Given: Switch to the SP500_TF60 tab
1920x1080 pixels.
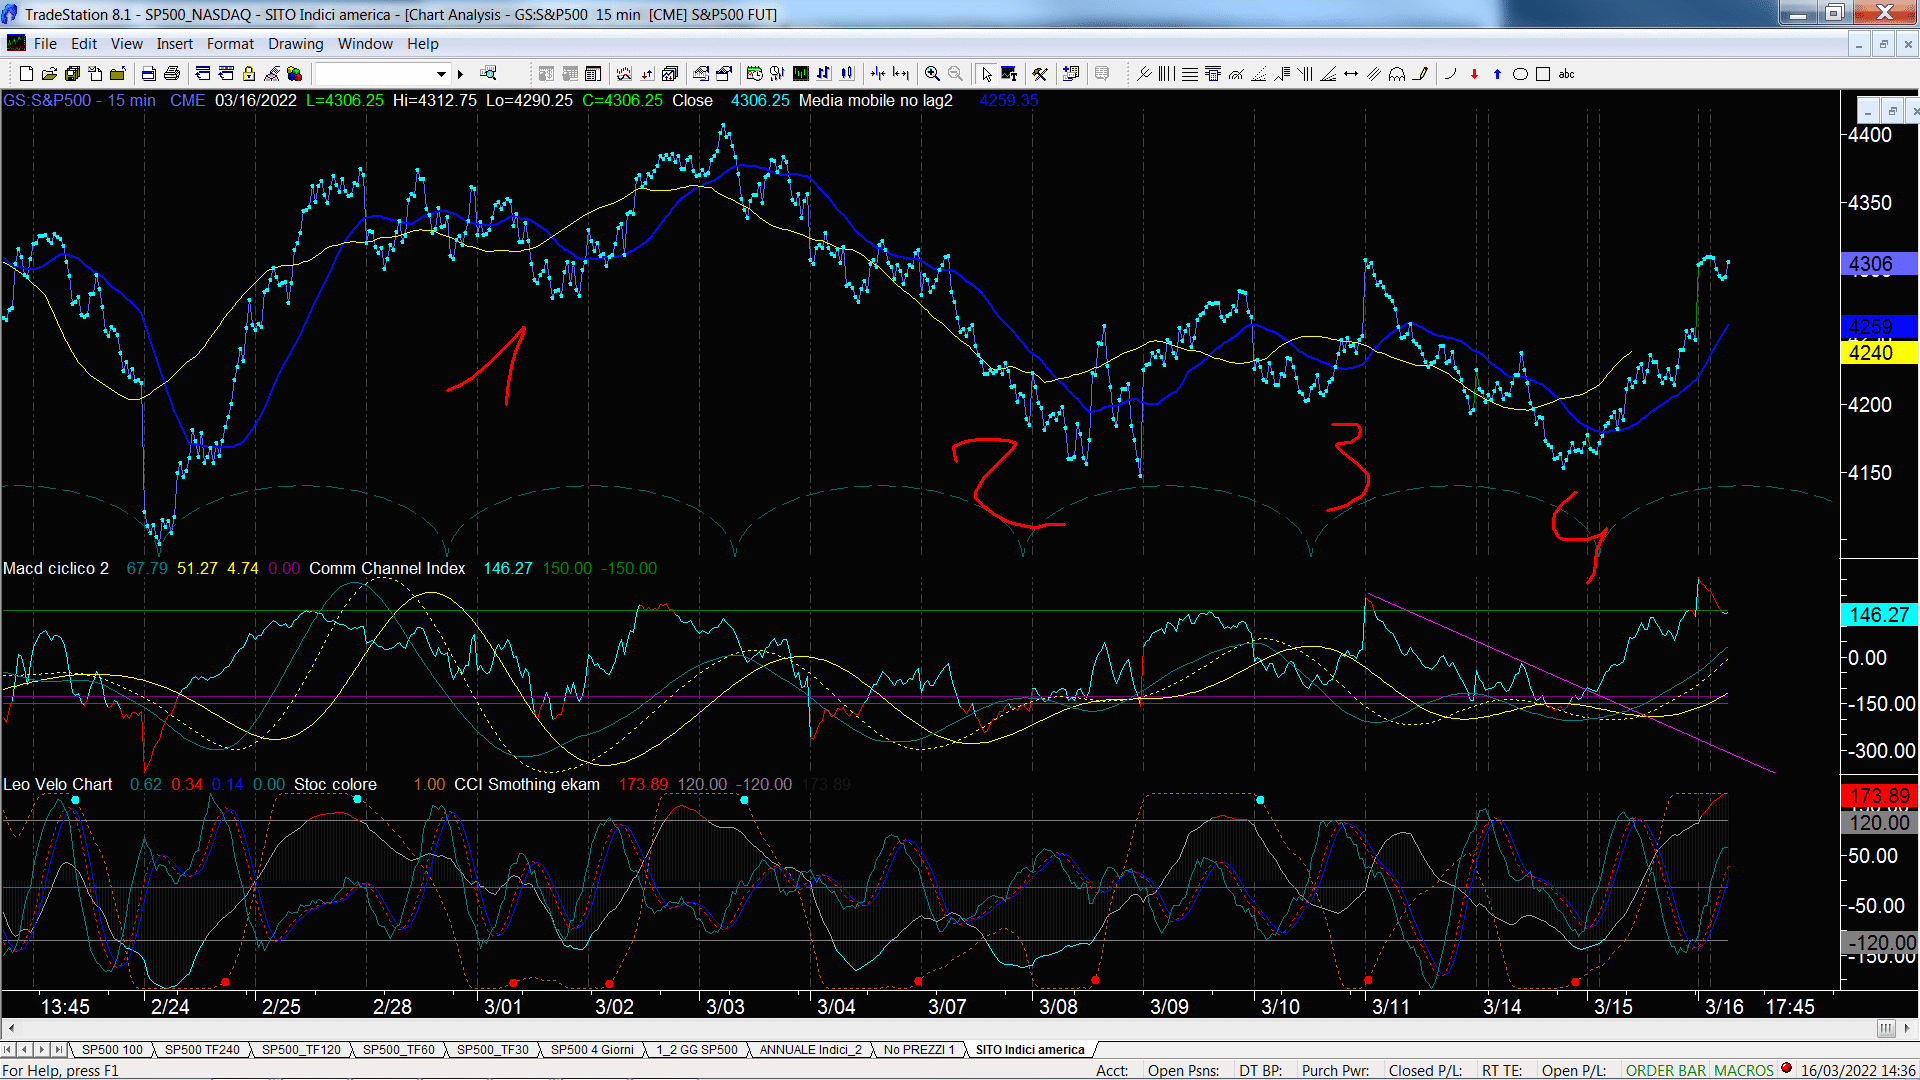Looking at the screenshot, I should (398, 1050).
